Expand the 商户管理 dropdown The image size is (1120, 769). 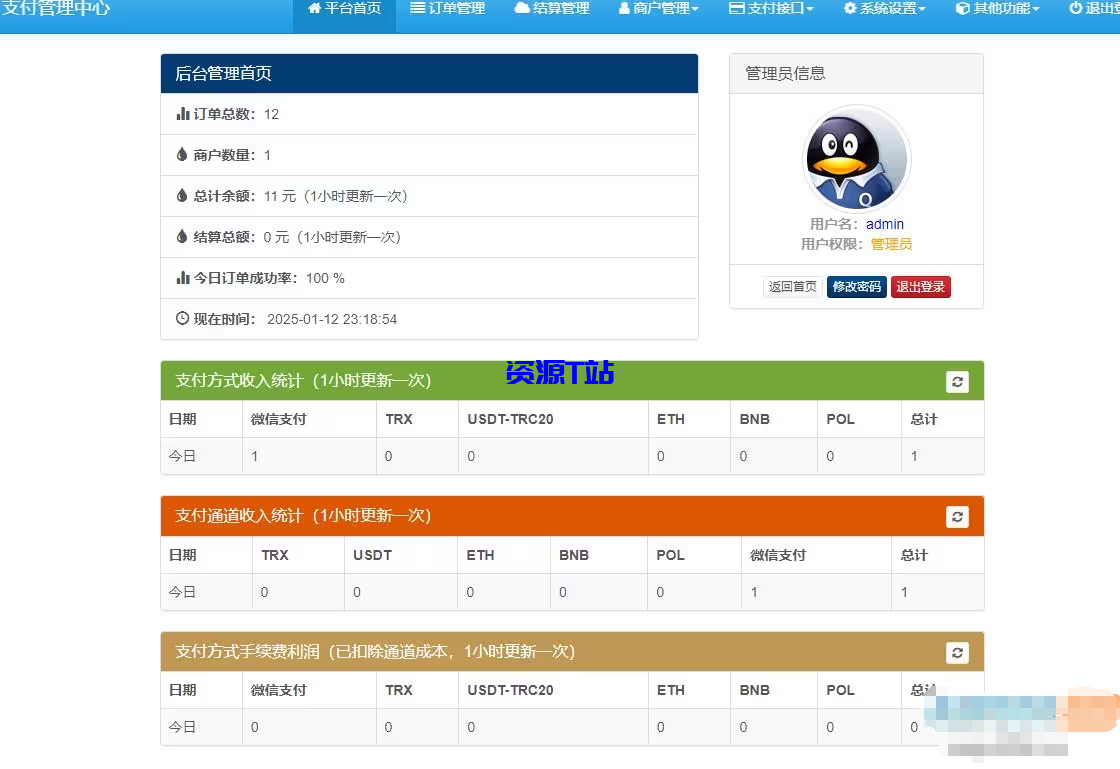pyautogui.click(x=658, y=8)
